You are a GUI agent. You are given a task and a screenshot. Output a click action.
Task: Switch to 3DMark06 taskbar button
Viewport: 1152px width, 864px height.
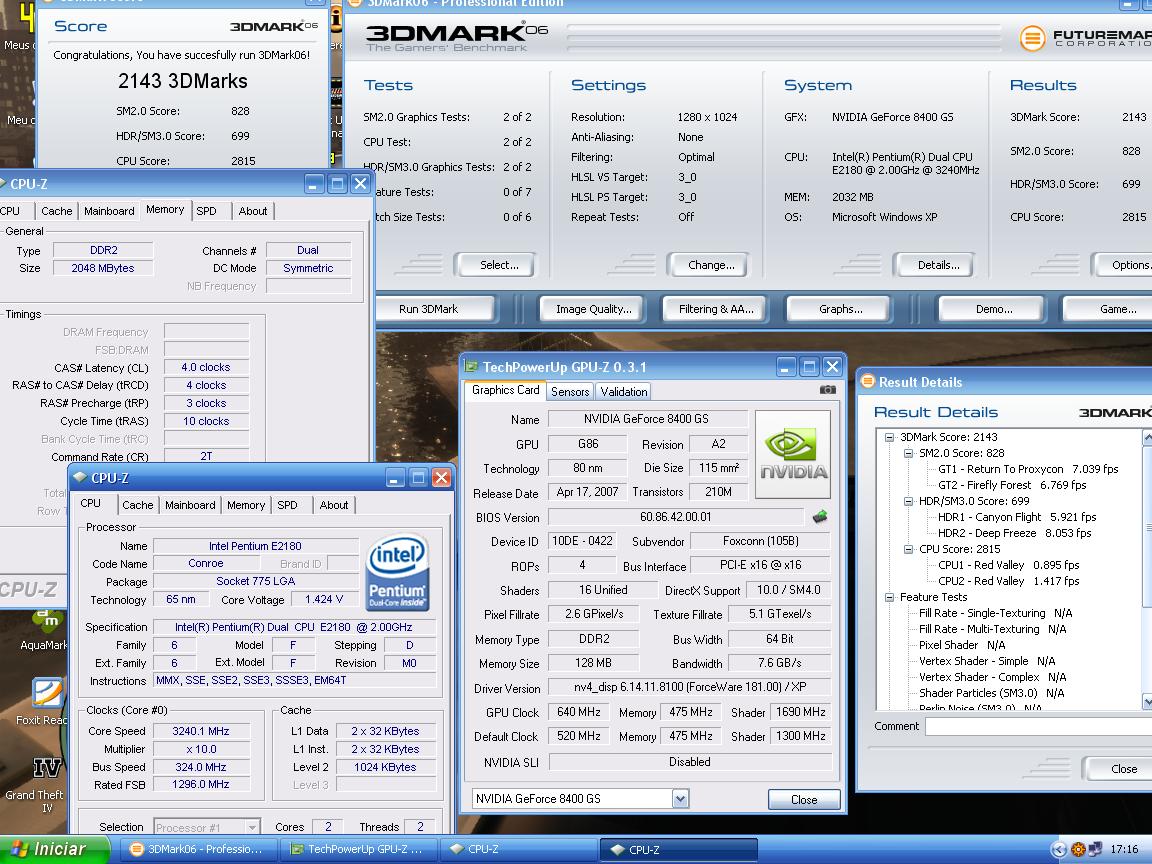coord(197,849)
